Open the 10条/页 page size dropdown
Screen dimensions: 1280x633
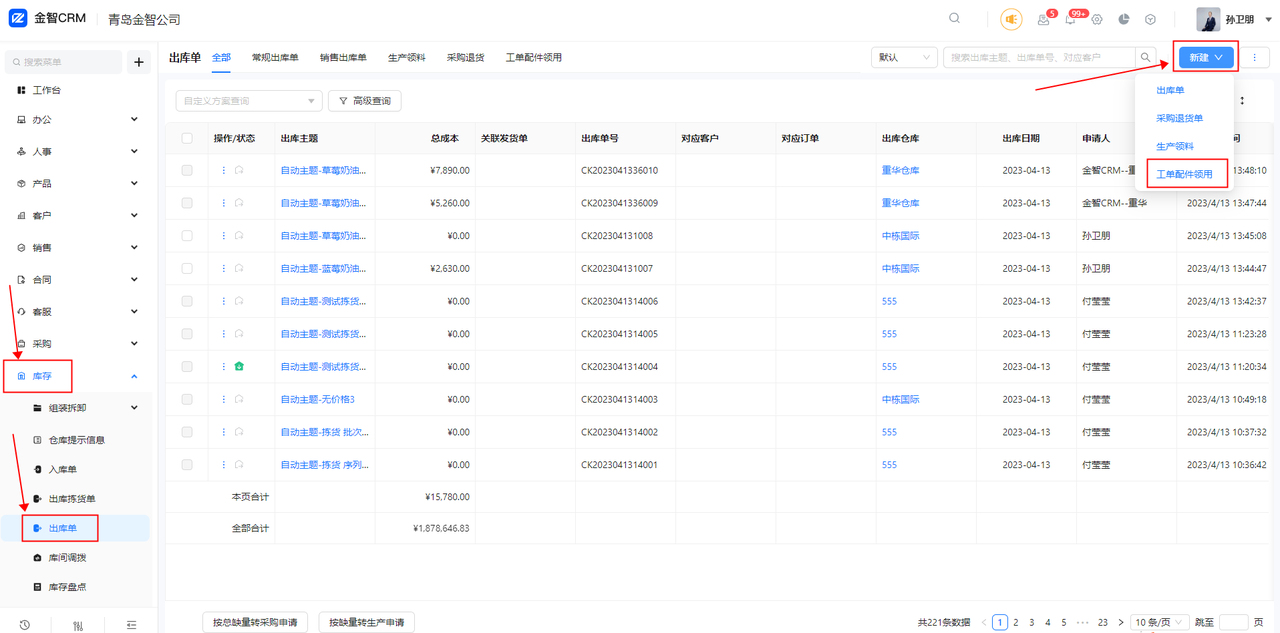pos(1160,622)
